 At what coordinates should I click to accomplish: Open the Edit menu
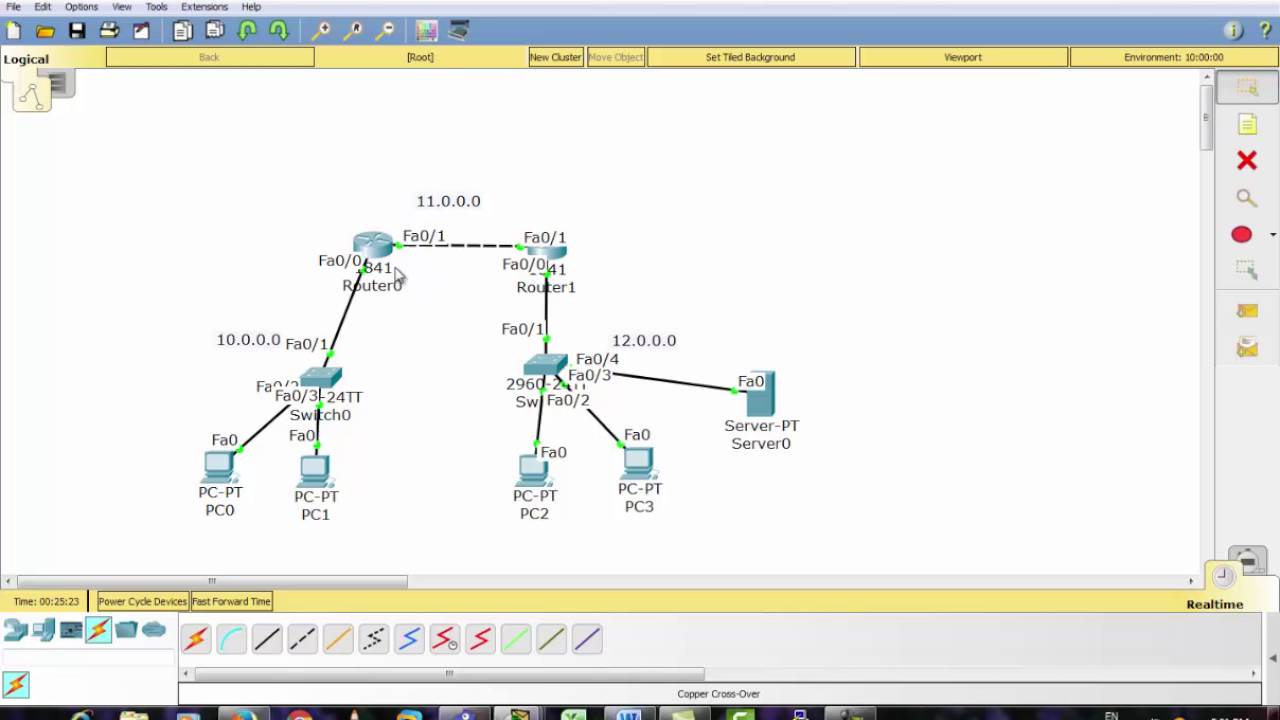click(43, 7)
